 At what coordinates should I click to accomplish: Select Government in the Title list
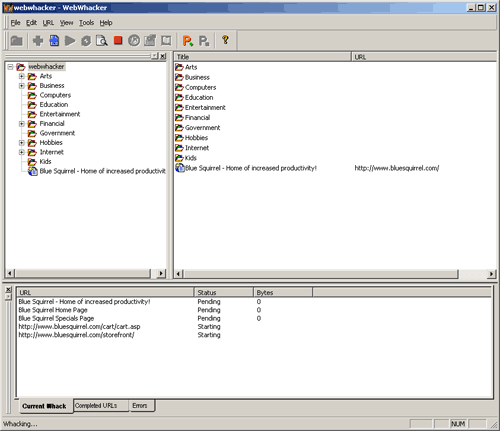(x=202, y=128)
